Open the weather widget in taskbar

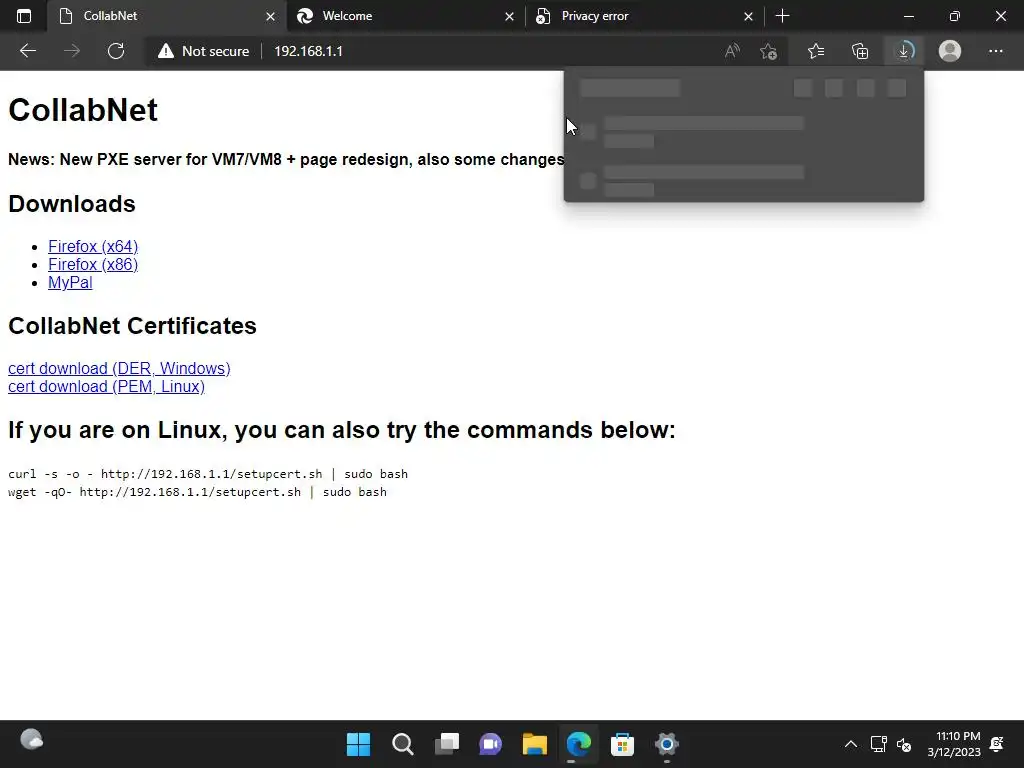(31, 740)
